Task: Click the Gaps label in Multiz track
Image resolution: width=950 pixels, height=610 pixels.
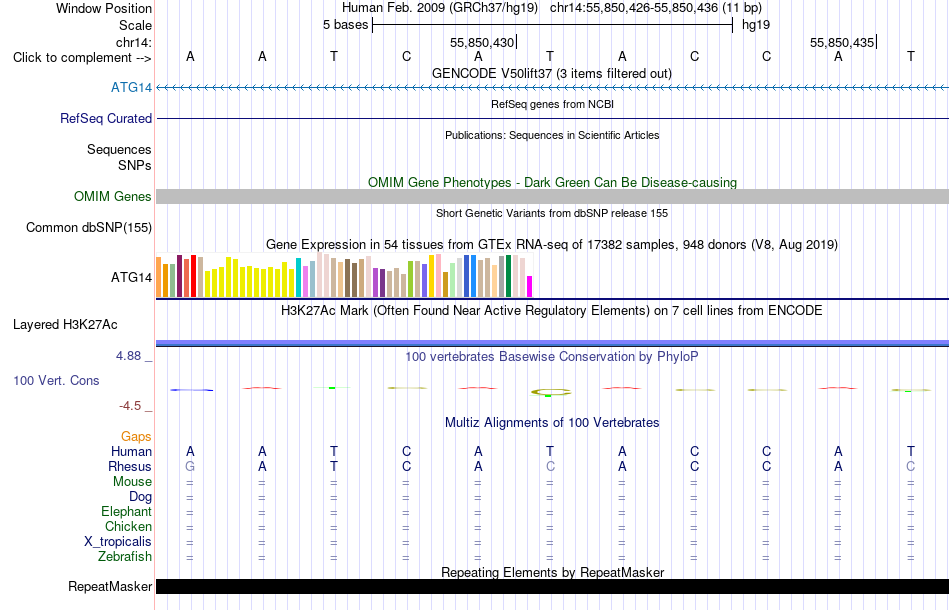Action: 136,437
